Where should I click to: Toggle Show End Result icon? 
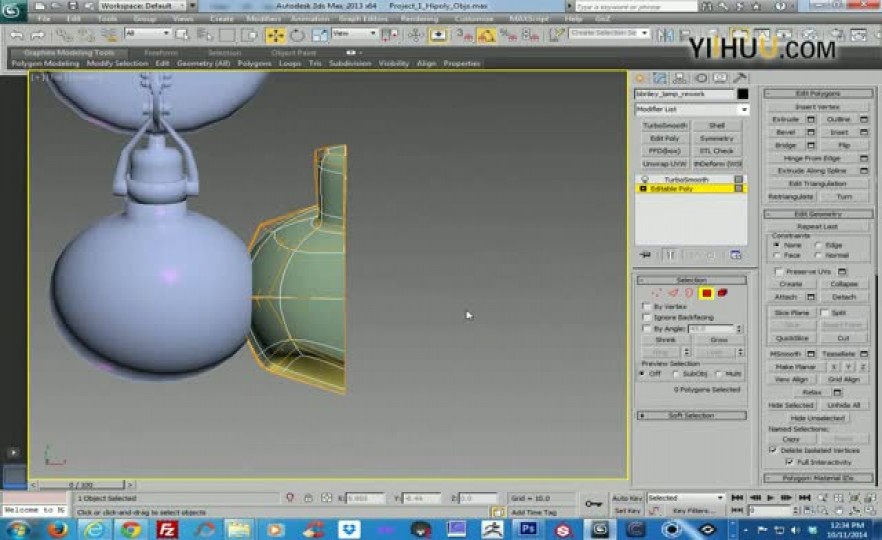(670, 255)
